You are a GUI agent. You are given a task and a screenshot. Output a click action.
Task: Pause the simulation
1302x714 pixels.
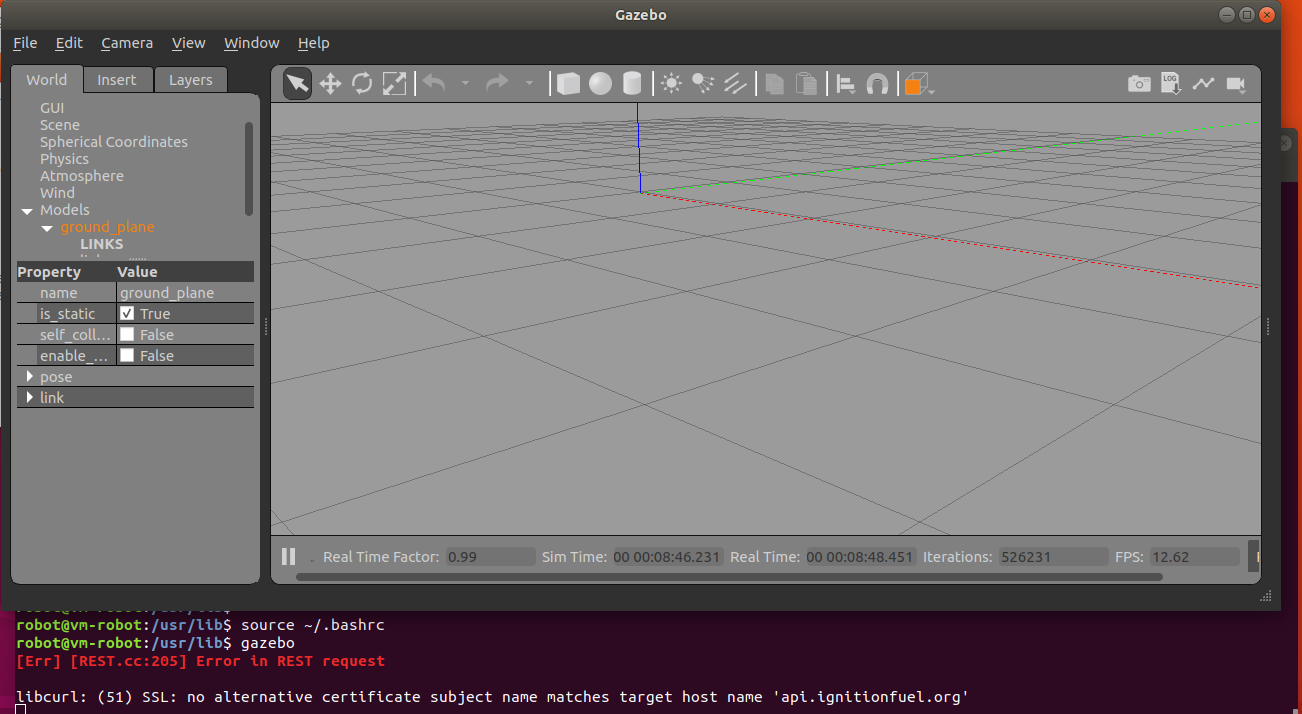click(x=288, y=557)
